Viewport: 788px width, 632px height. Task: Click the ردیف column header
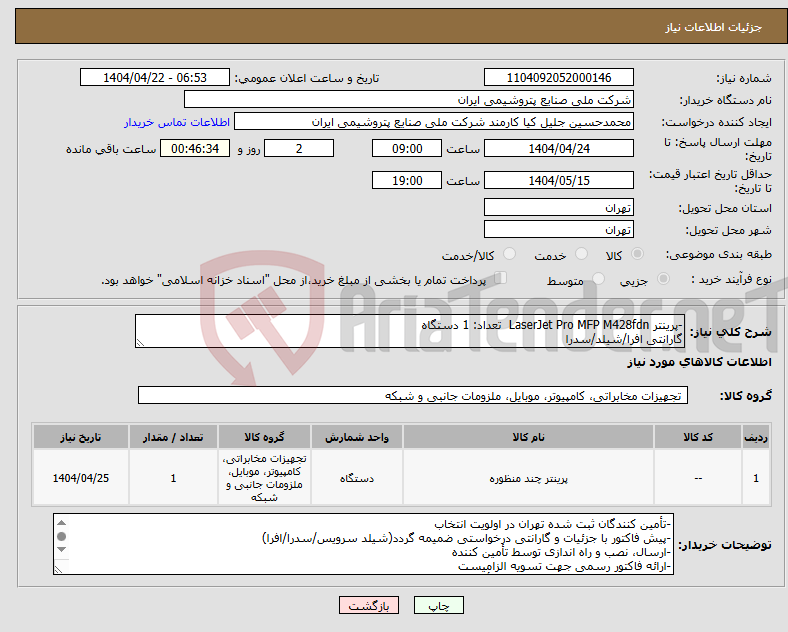pos(756,437)
